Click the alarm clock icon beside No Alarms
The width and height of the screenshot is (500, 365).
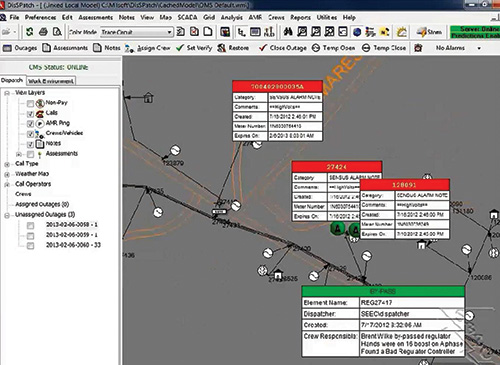pyautogui.click(x=418, y=48)
